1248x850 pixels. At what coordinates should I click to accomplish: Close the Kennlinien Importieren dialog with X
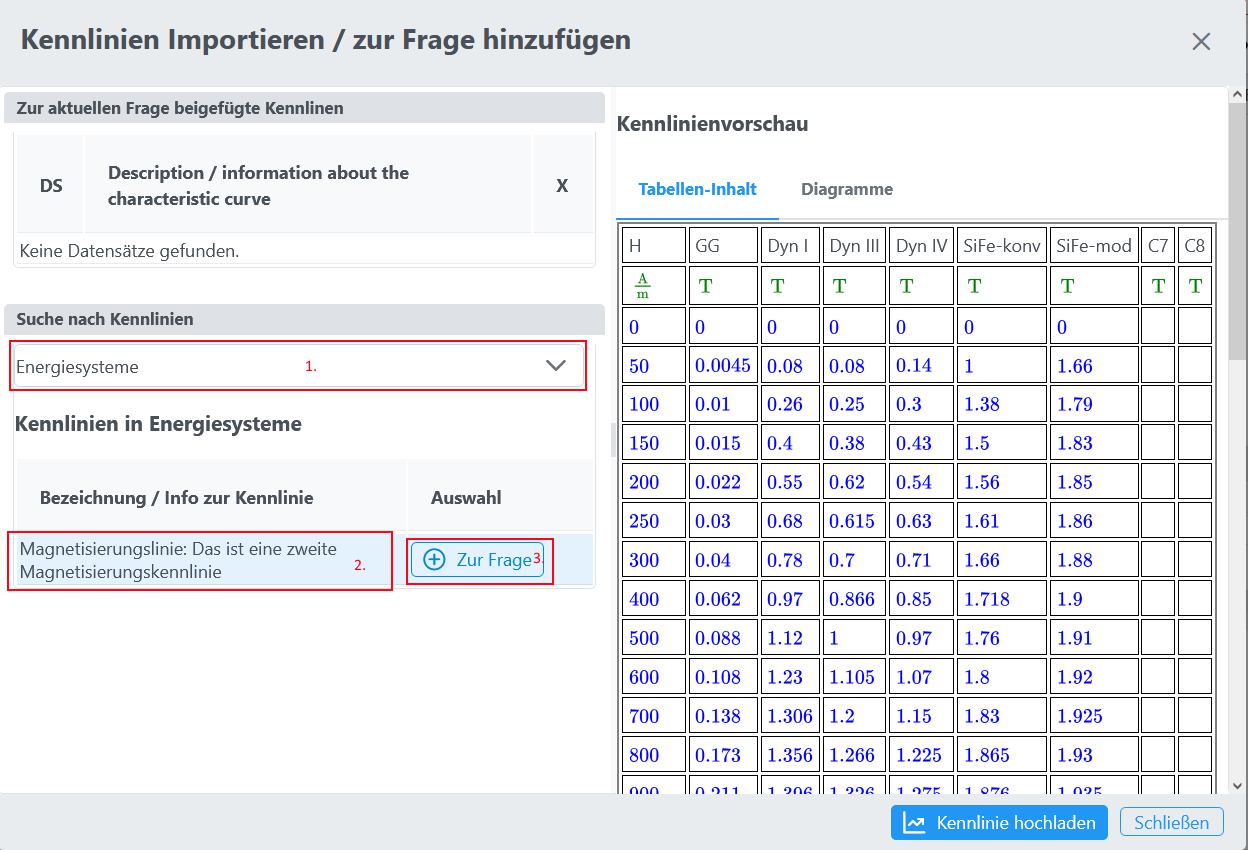[x=1201, y=41]
